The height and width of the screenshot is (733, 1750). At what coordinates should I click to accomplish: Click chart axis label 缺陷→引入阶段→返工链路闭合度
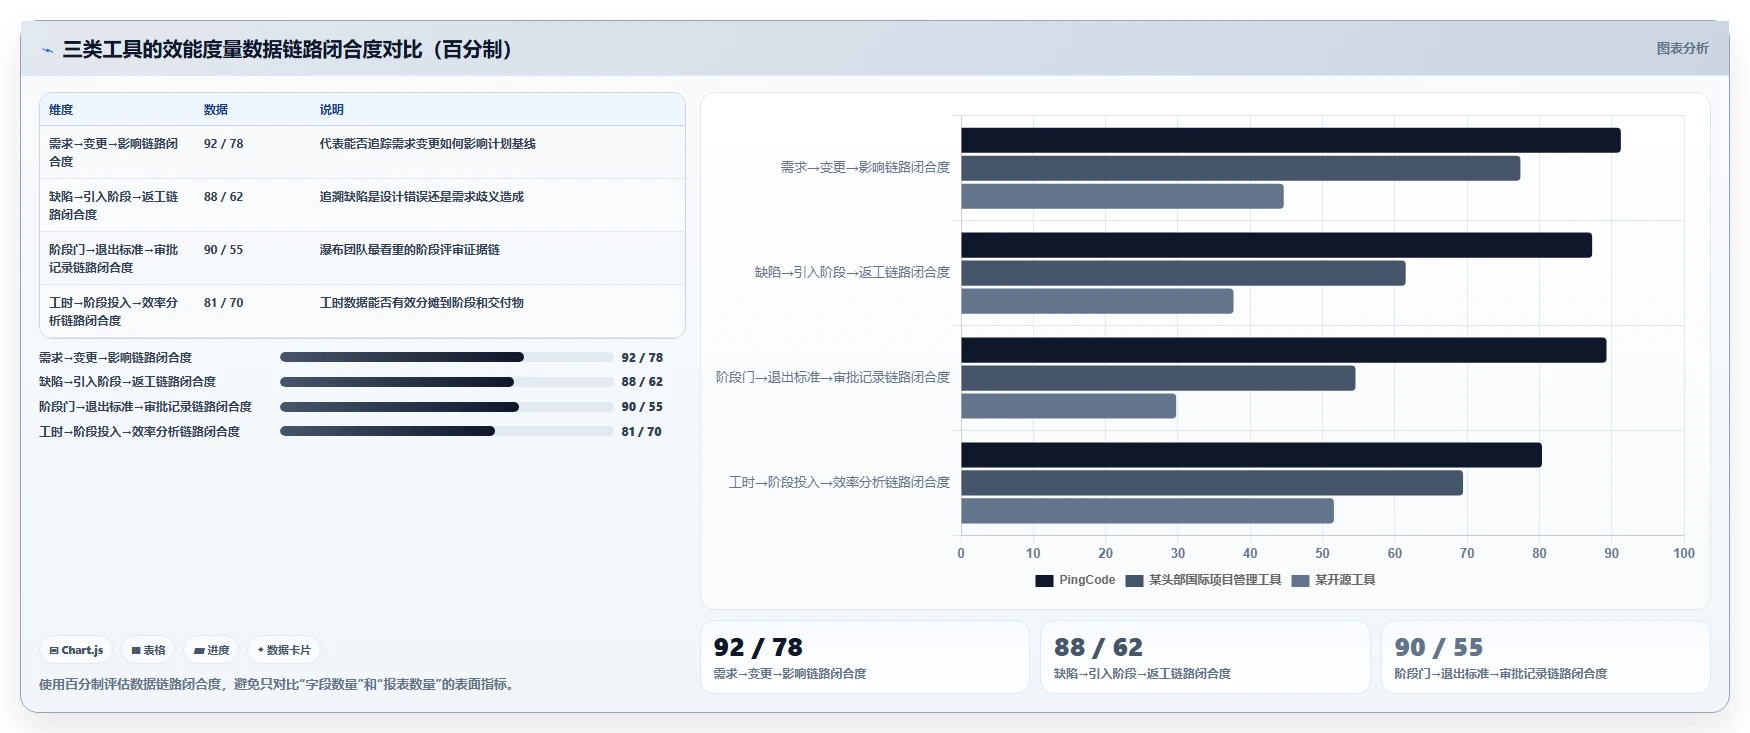(x=853, y=272)
